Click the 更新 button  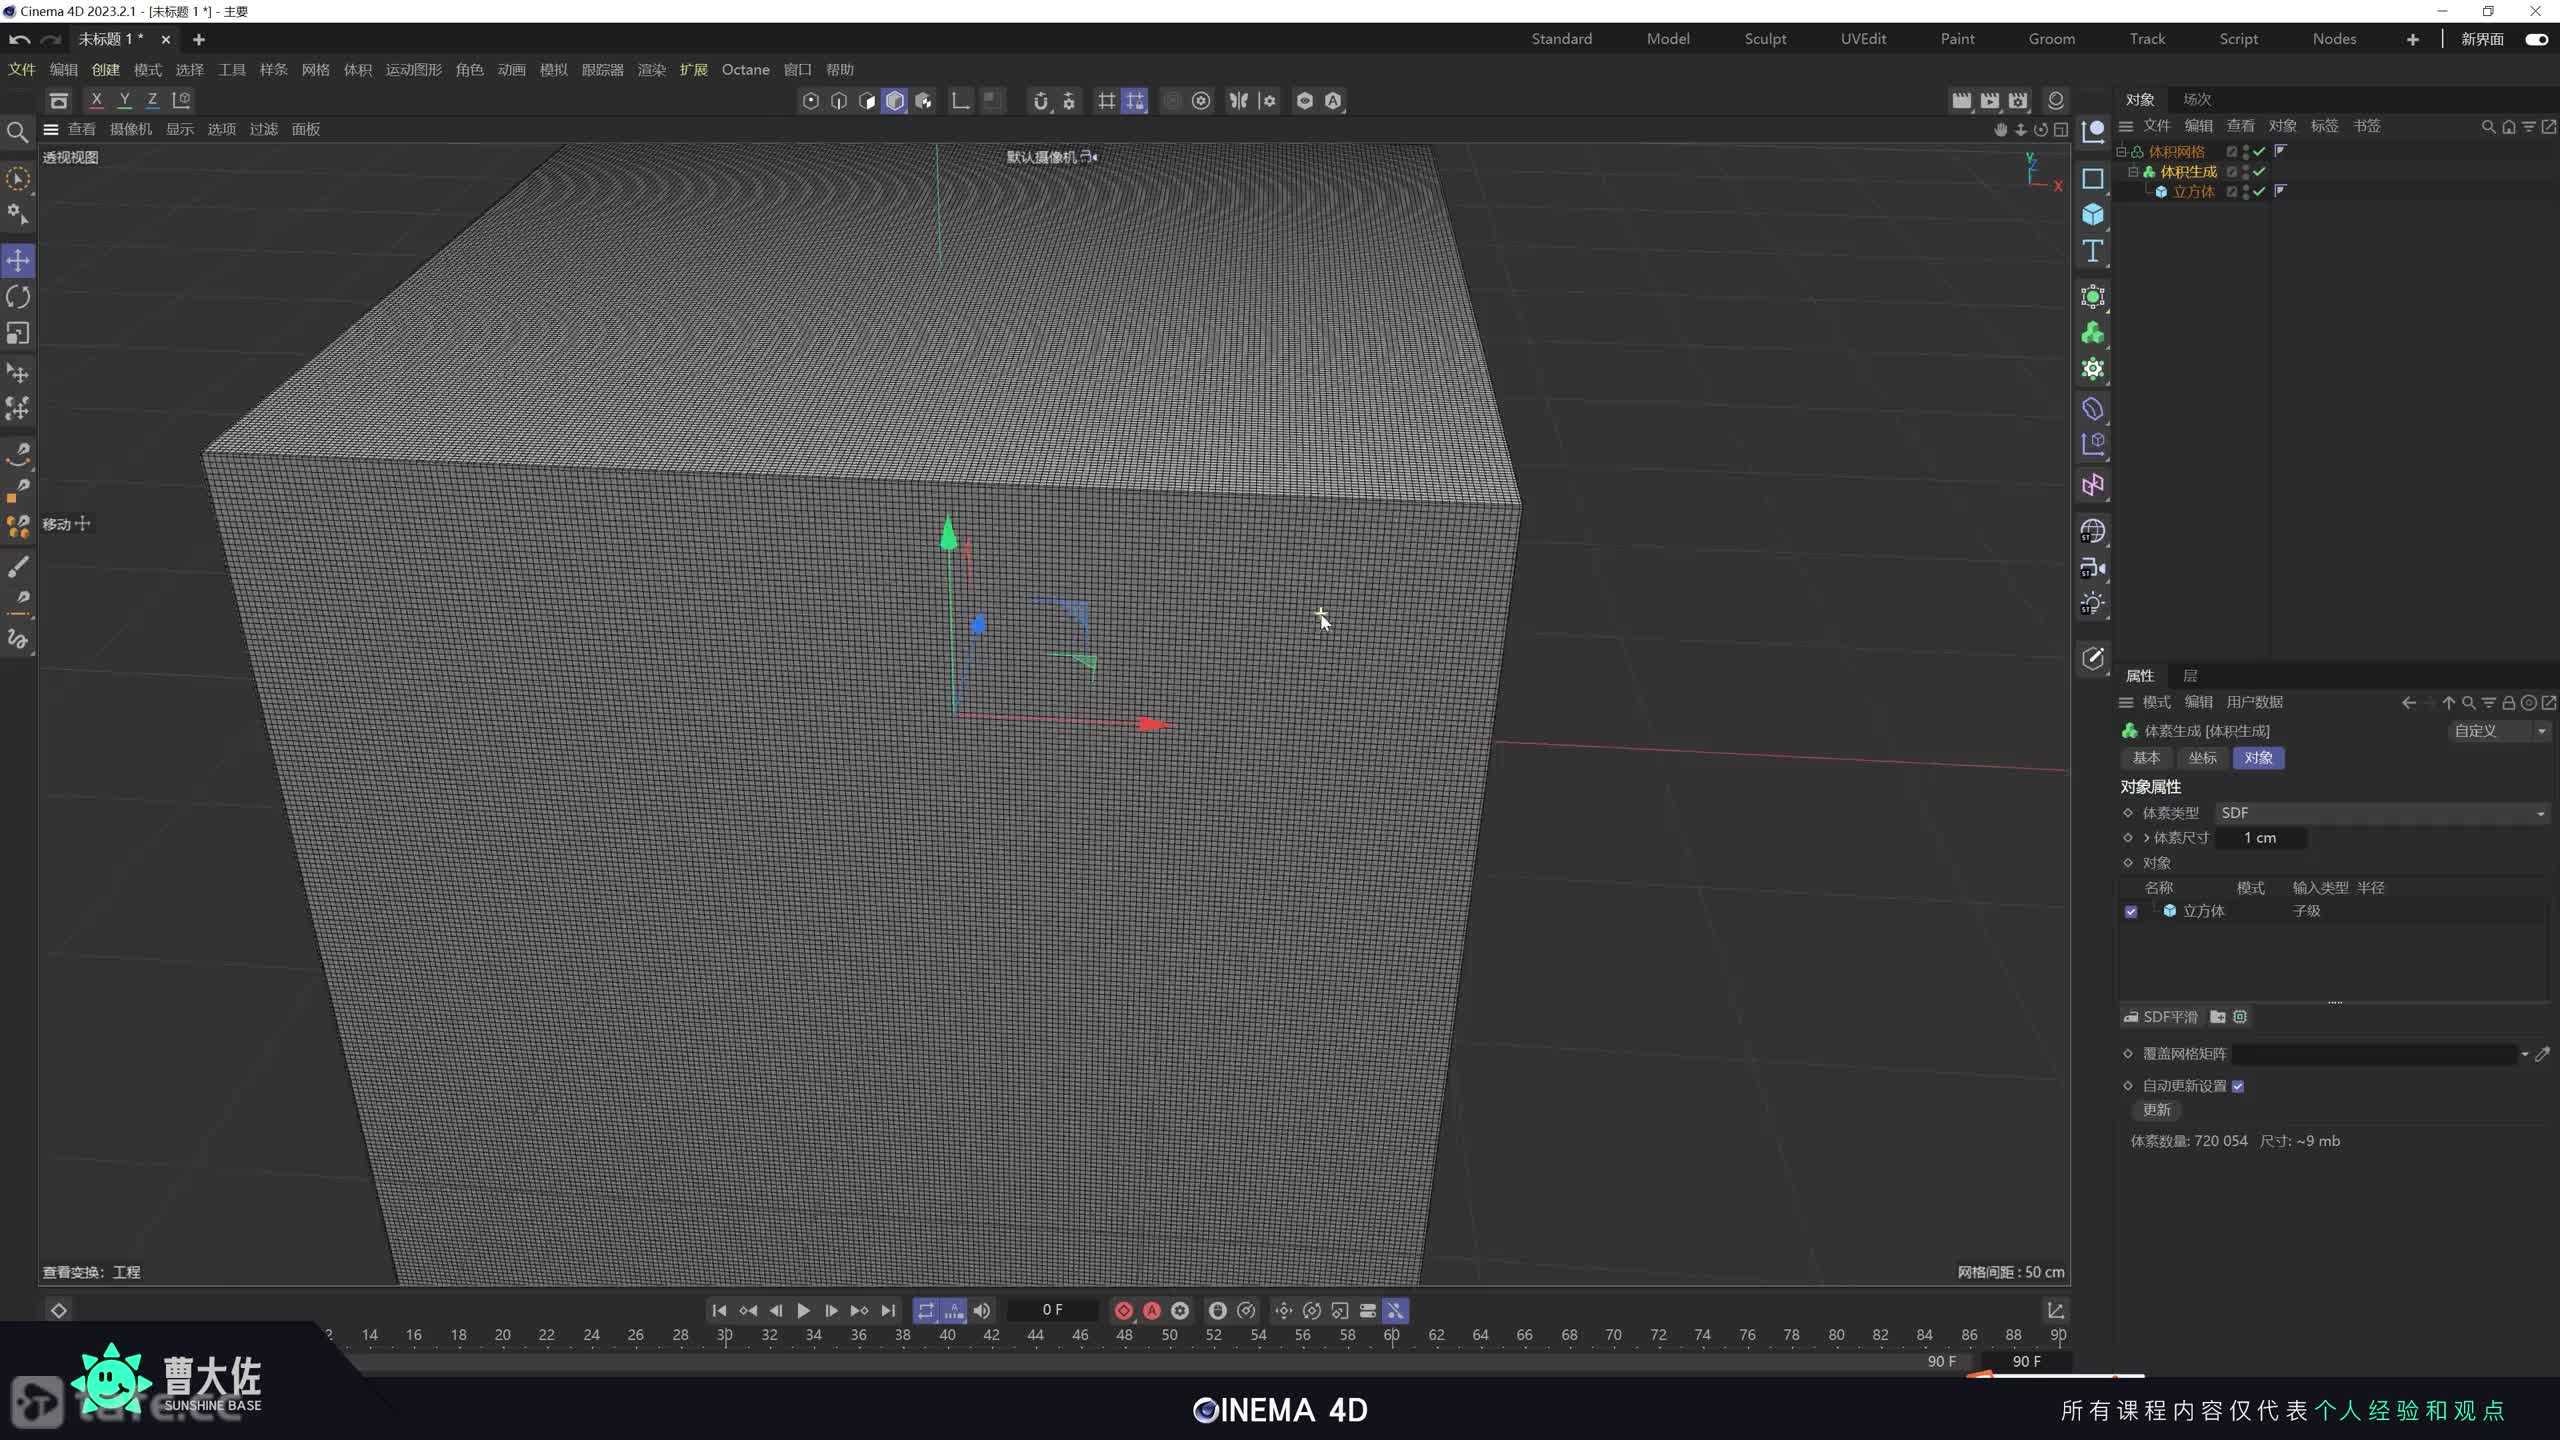(2156, 1110)
